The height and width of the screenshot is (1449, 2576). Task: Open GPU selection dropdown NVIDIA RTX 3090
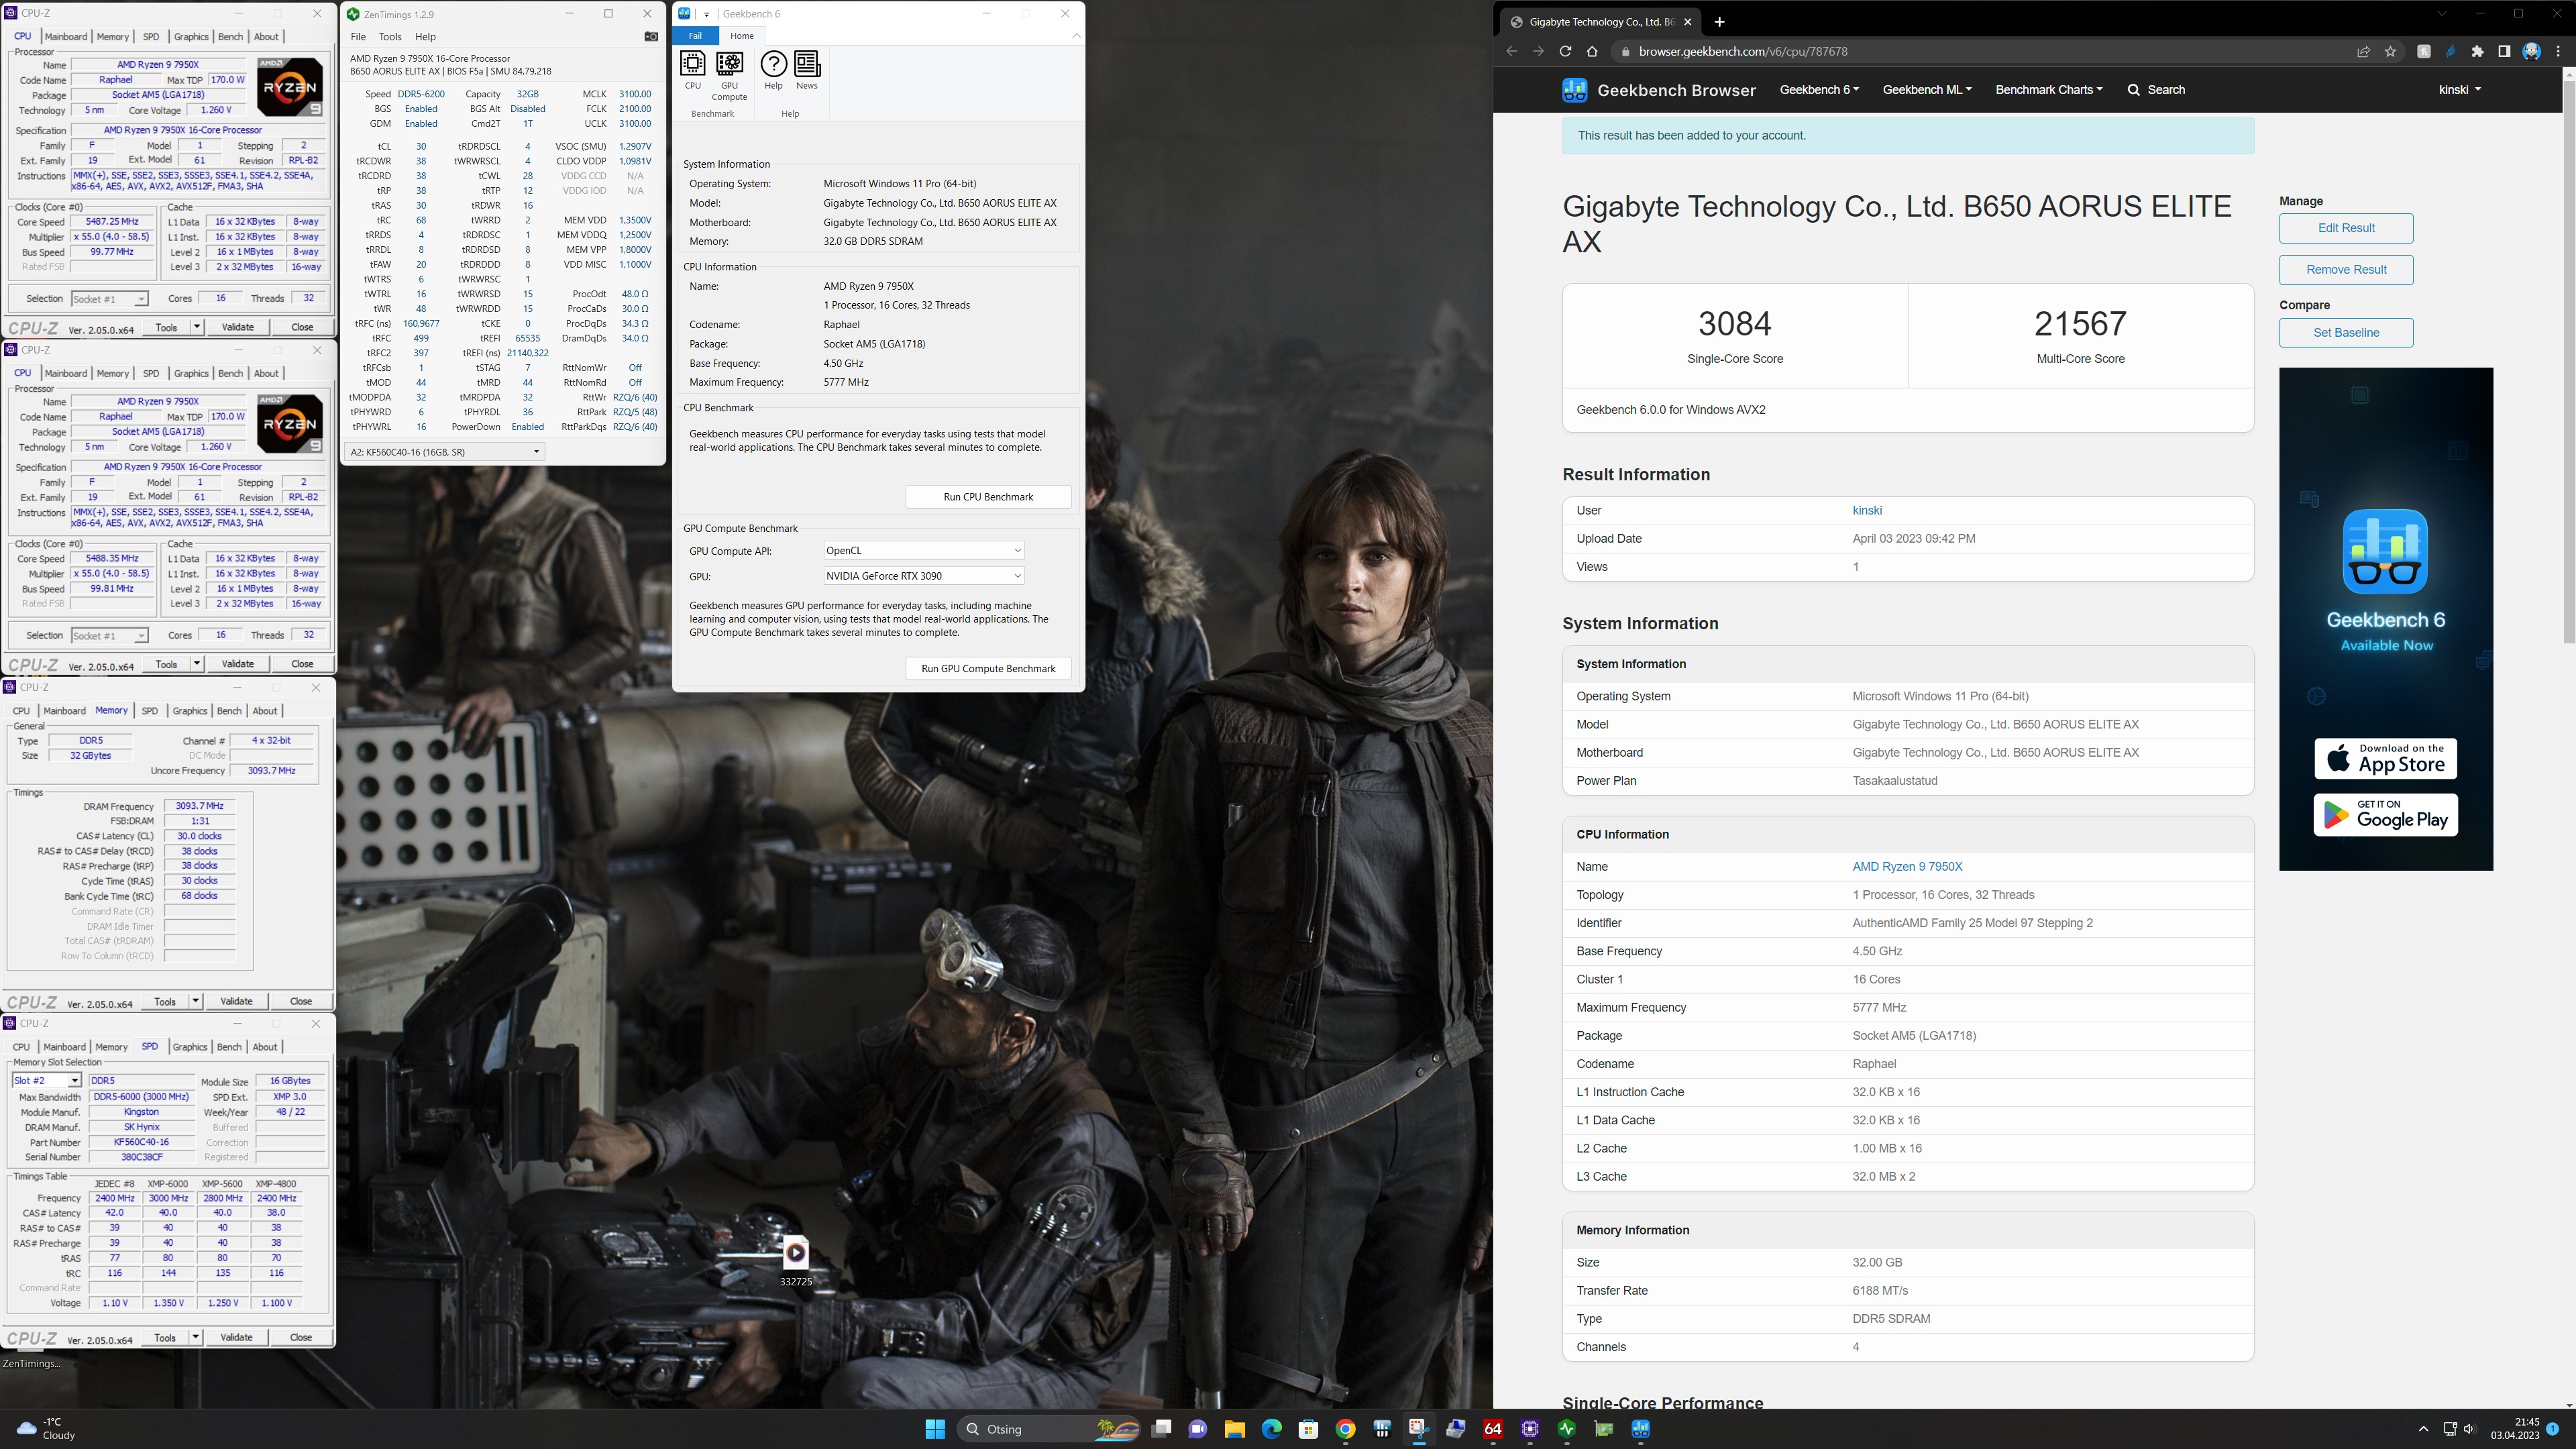[923, 576]
